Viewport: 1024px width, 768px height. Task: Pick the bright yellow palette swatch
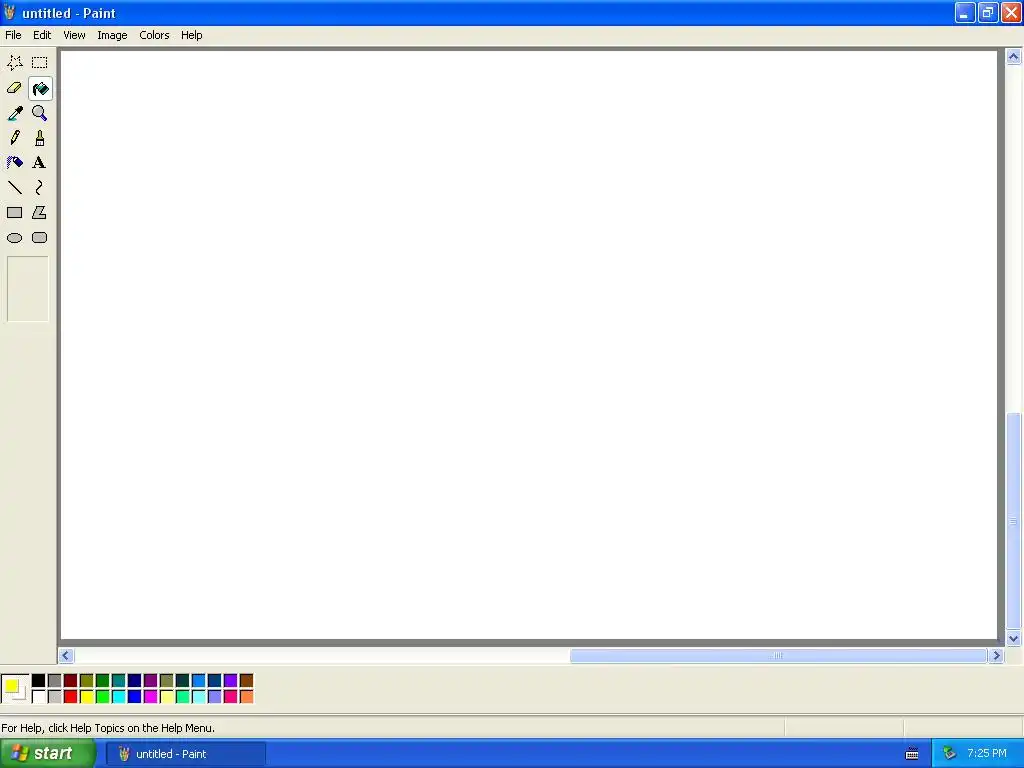86,696
